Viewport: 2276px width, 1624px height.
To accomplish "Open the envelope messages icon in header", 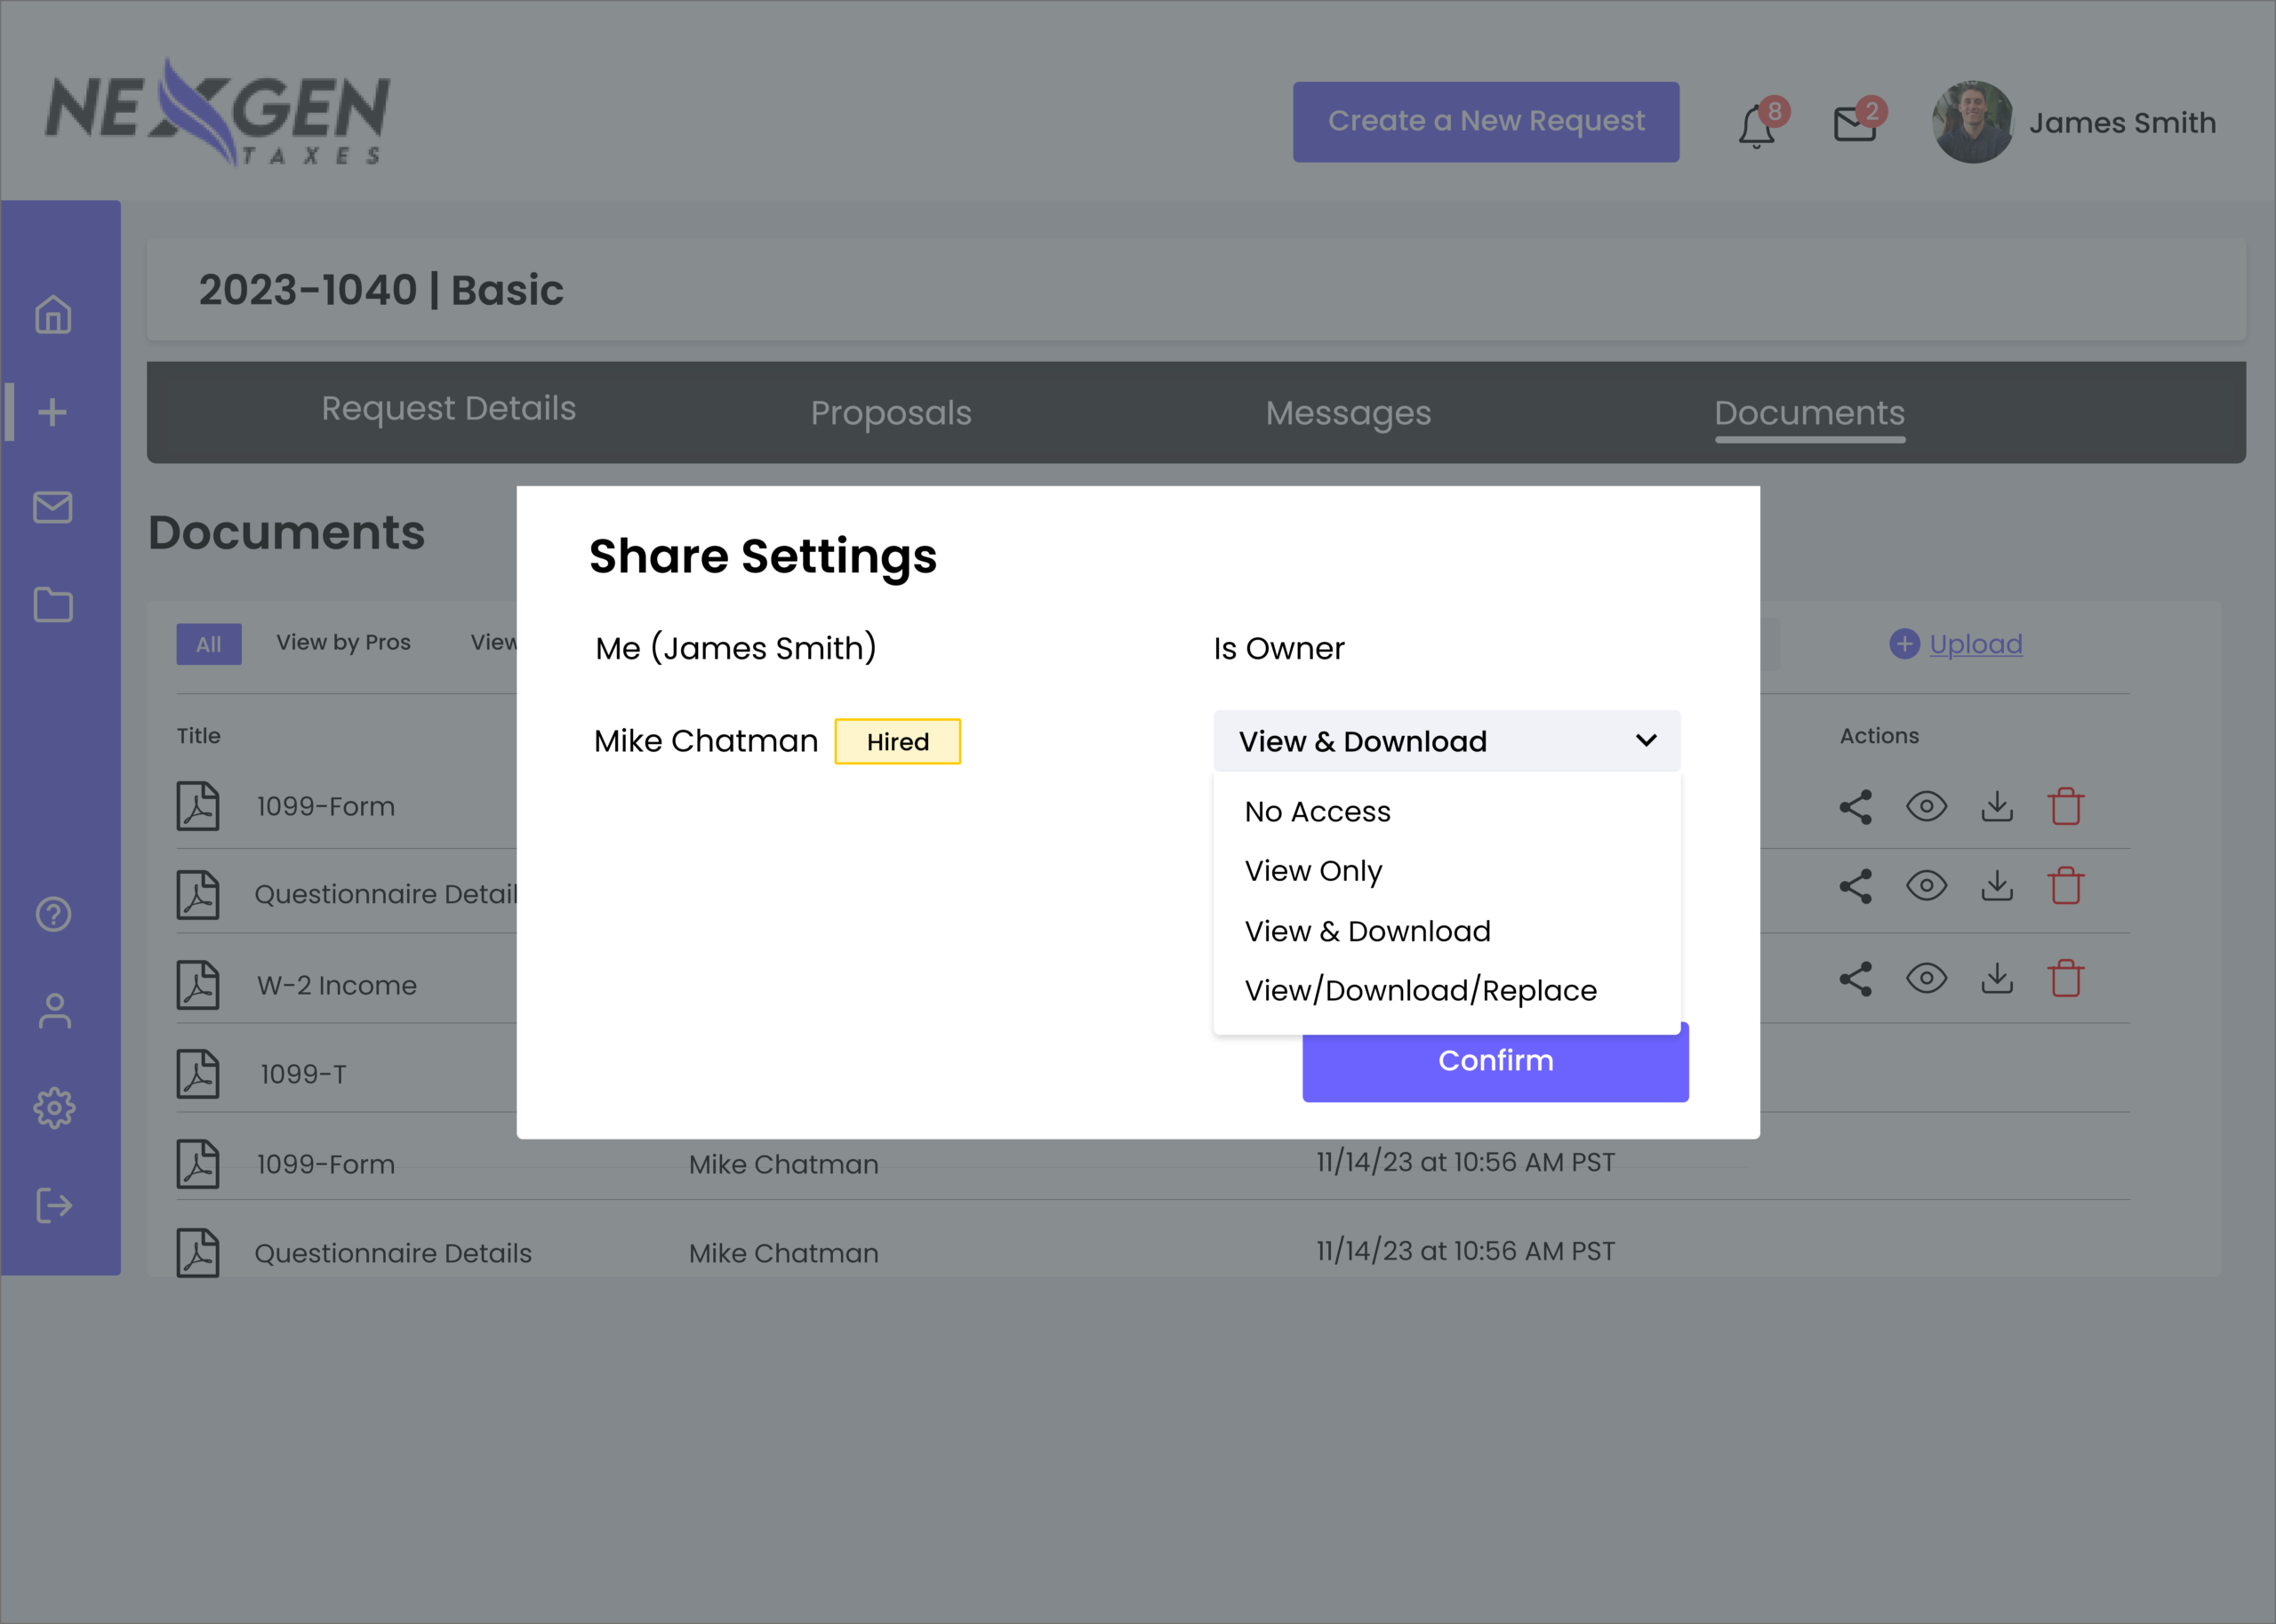I will [1855, 125].
